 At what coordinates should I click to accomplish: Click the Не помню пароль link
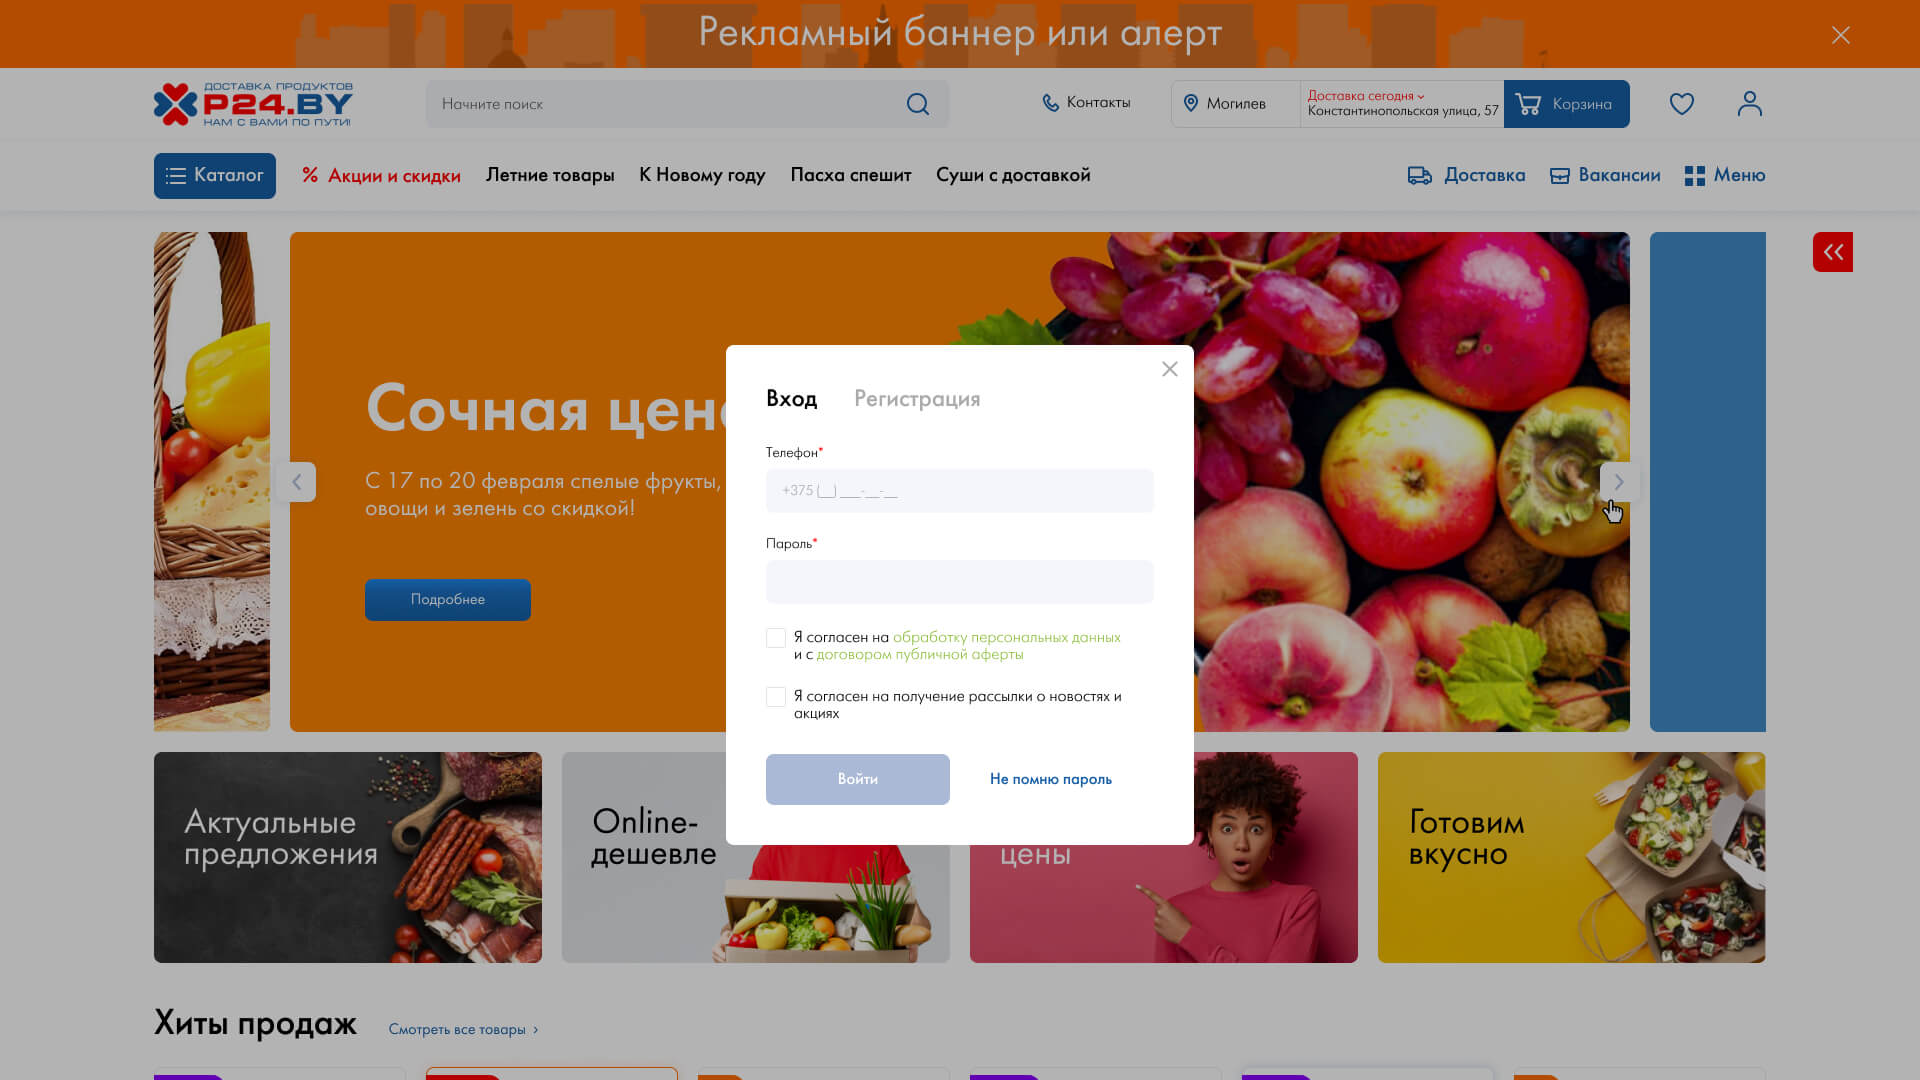[x=1050, y=779]
